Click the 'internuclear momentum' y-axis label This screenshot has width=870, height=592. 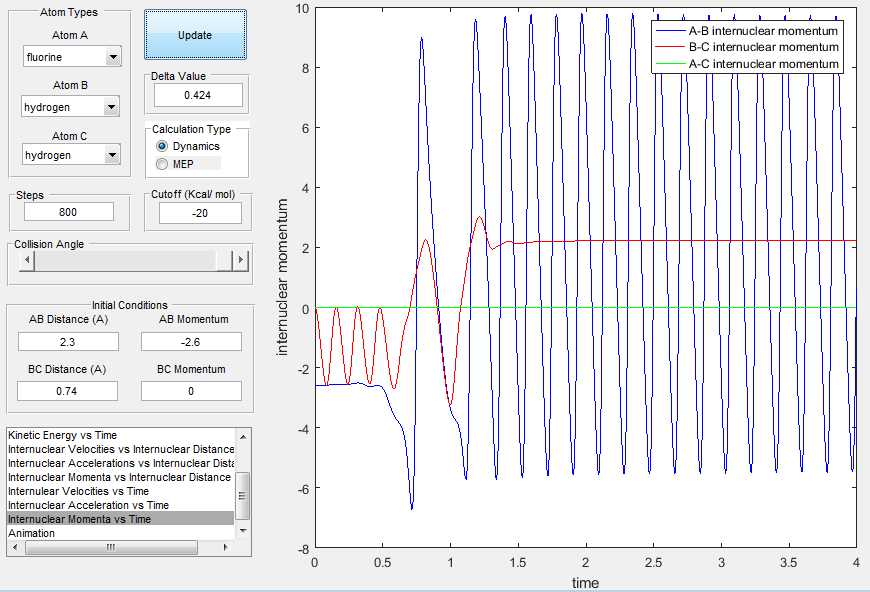(282, 277)
